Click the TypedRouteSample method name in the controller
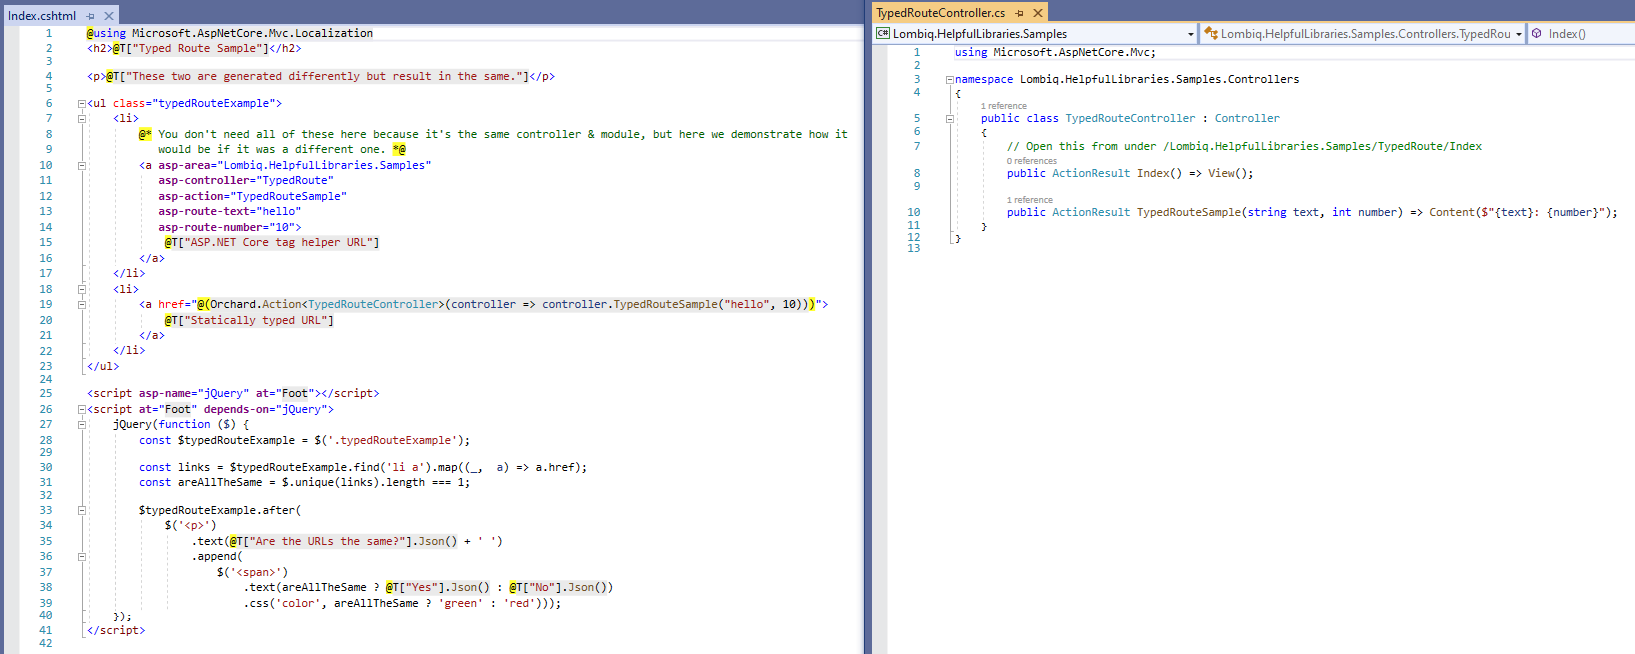 1189,212
